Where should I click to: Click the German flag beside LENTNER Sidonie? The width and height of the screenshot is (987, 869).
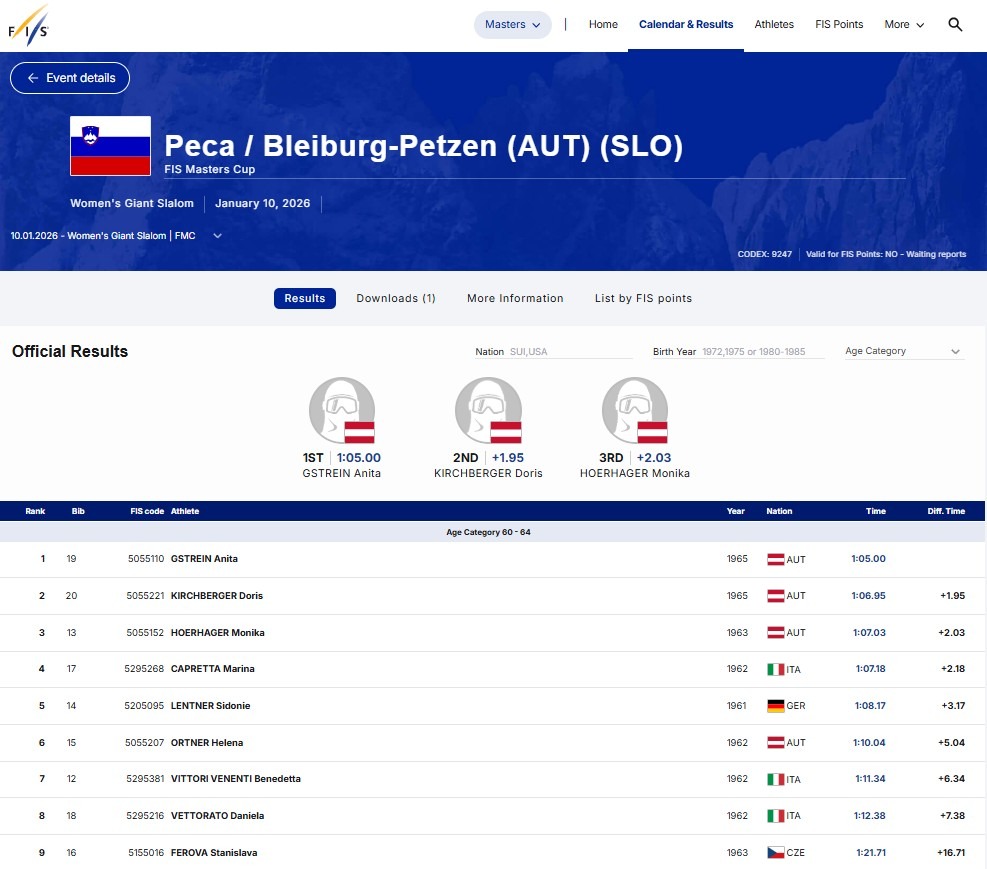775,706
